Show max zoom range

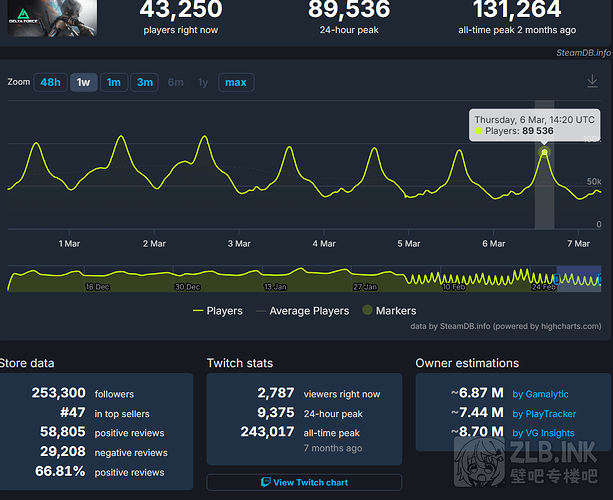tap(235, 82)
